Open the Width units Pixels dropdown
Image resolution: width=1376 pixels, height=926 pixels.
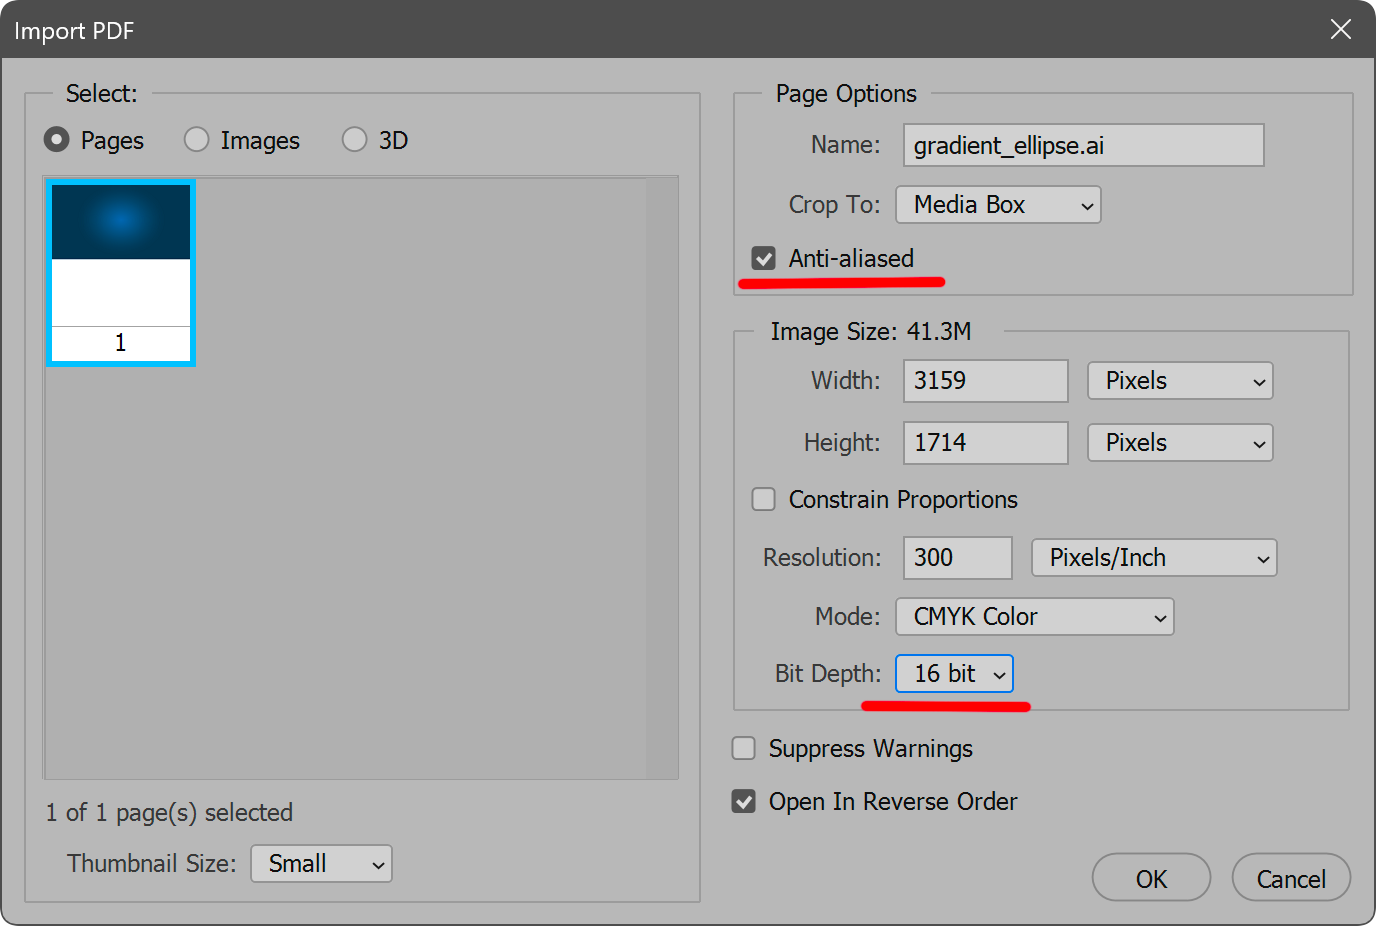(x=1180, y=381)
